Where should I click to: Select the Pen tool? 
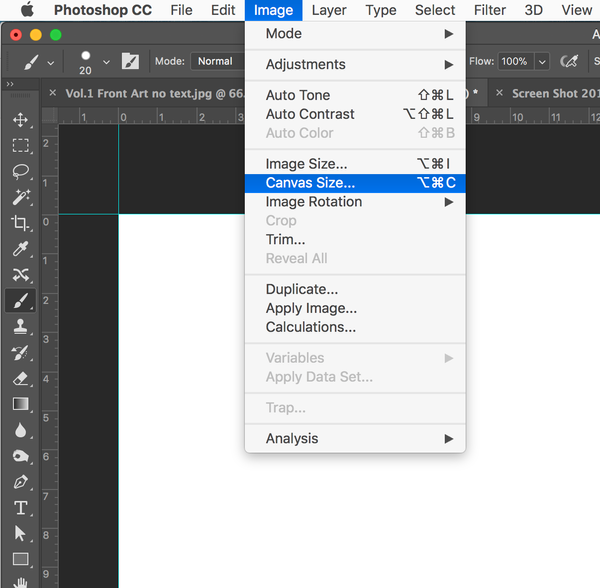click(x=20, y=482)
